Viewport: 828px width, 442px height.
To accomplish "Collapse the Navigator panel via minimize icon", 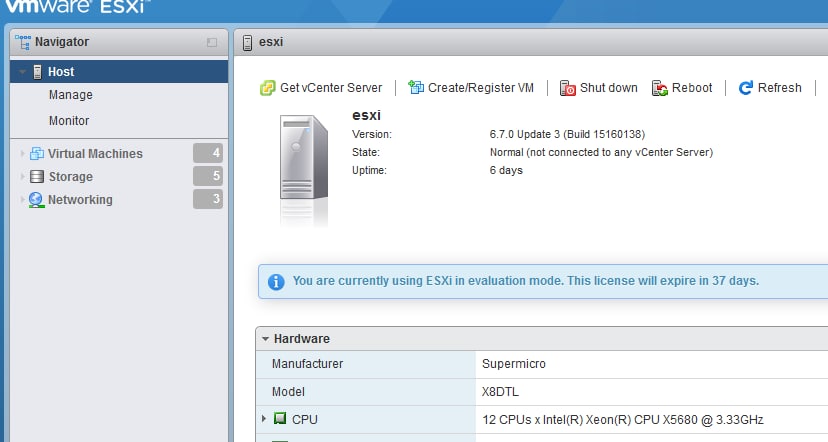I will [212, 42].
